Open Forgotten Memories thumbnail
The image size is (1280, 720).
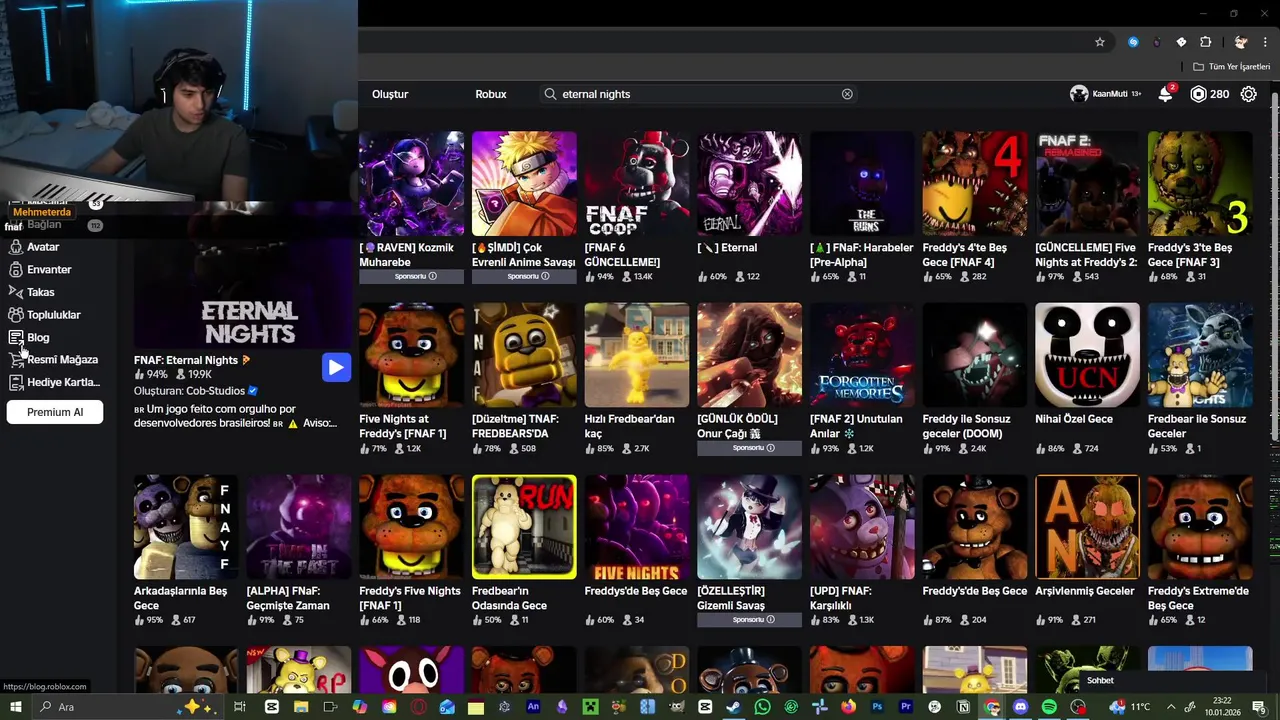pos(862,355)
